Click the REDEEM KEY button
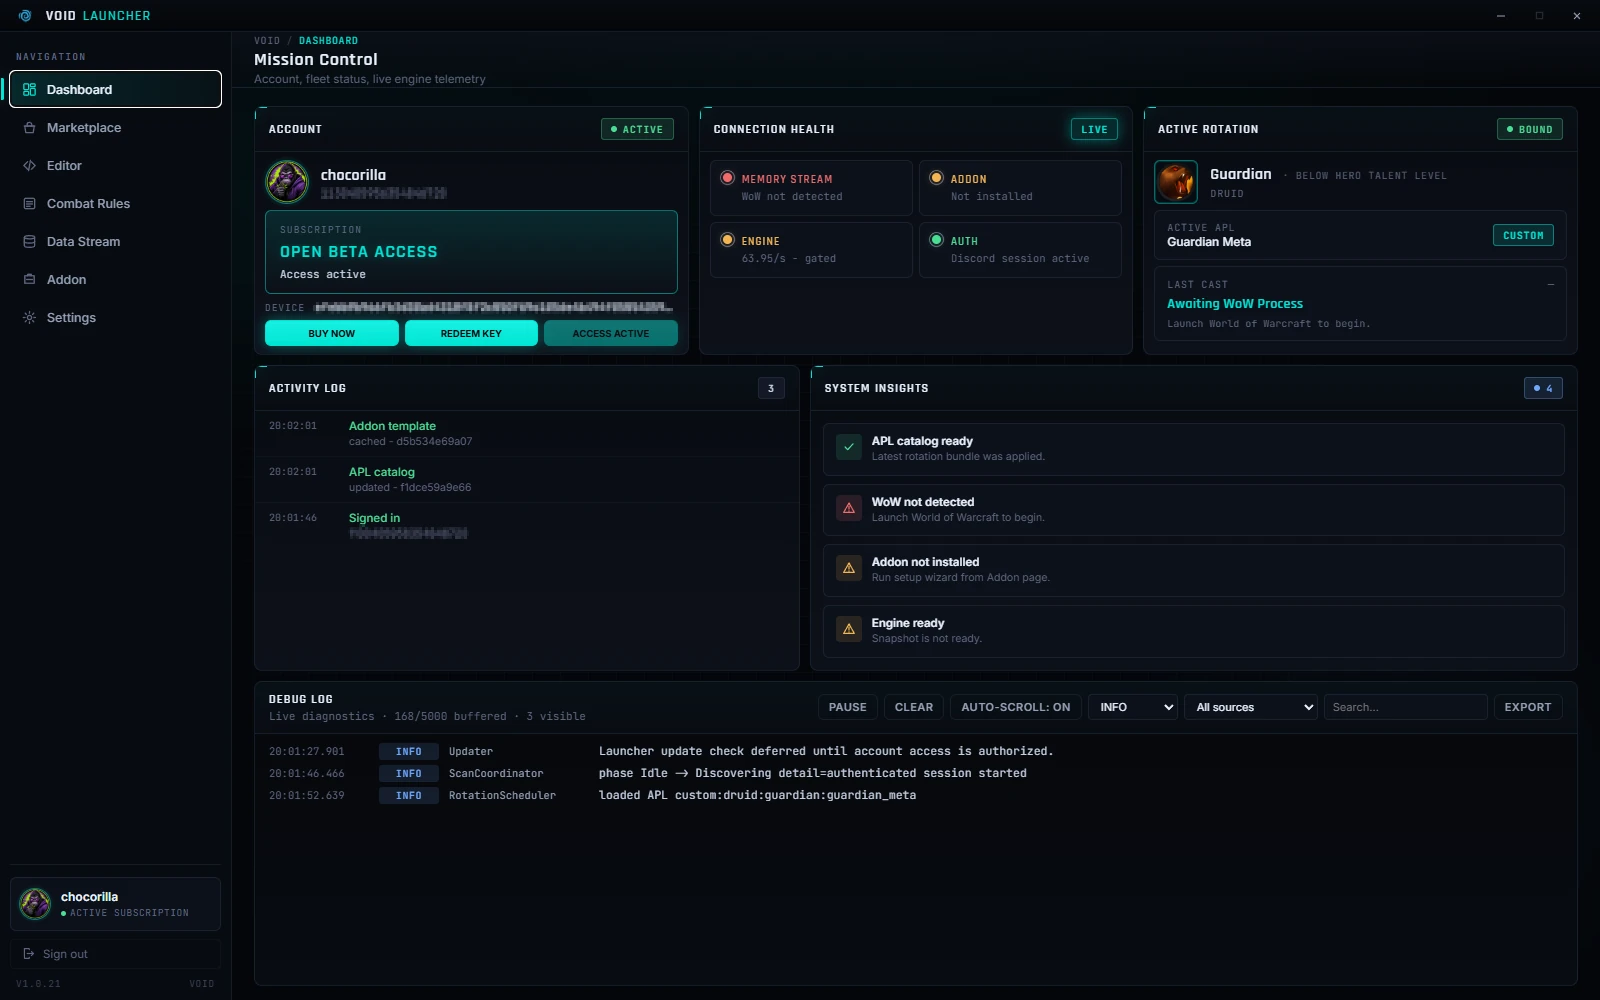Viewport: 1600px width, 1000px height. (471, 333)
